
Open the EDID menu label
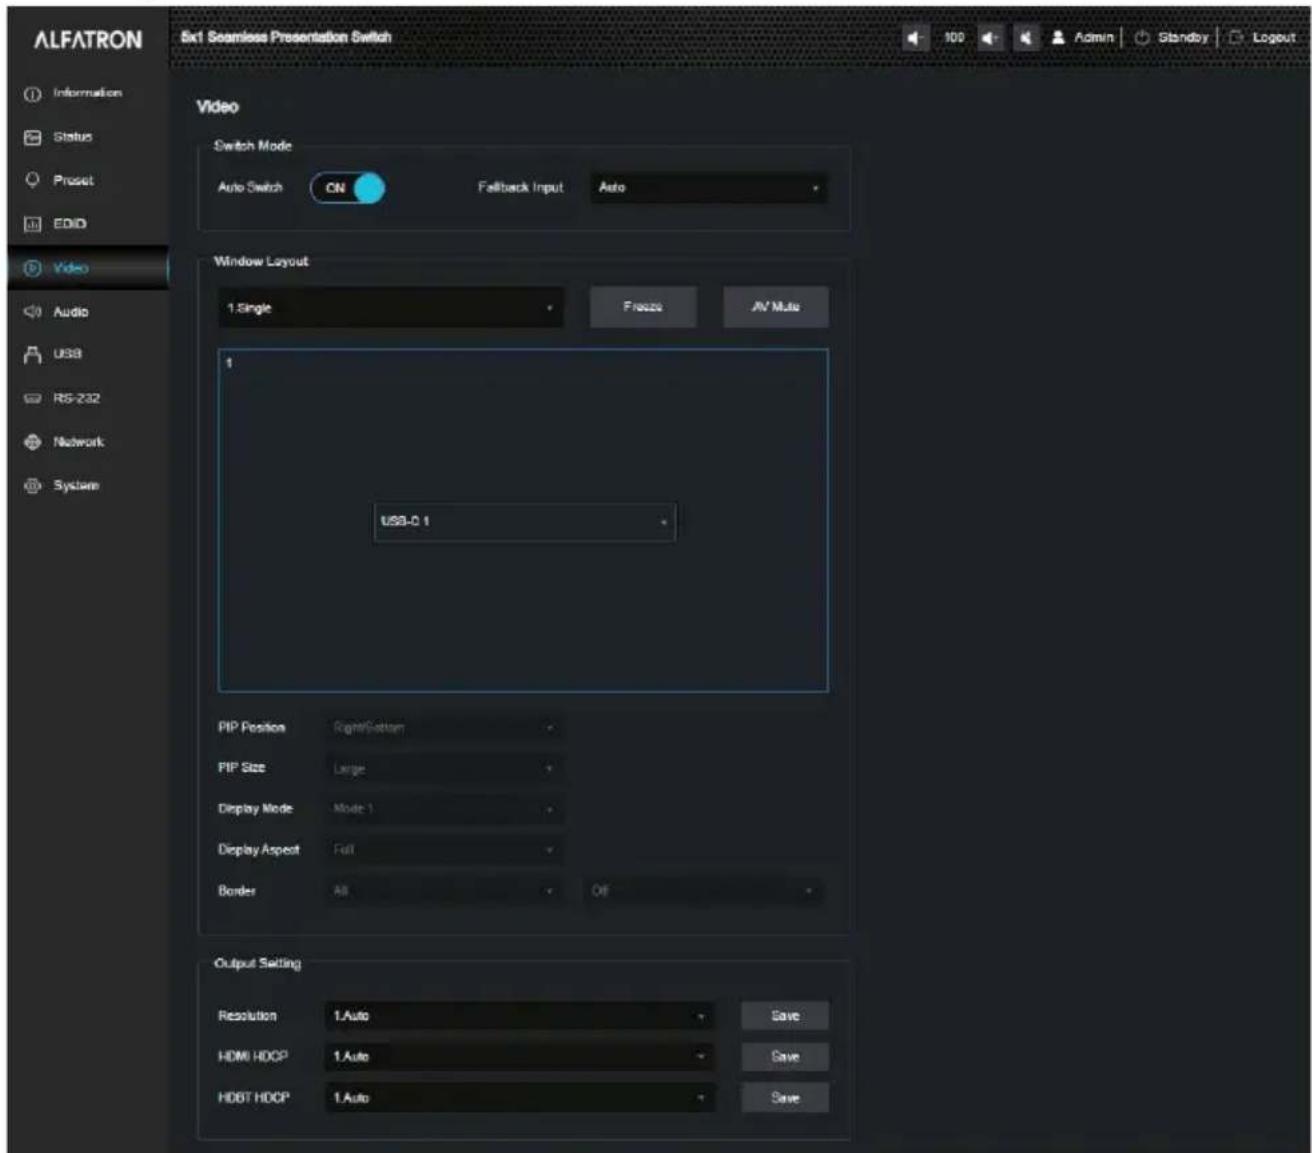pyautogui.click(x=70, y=224)
